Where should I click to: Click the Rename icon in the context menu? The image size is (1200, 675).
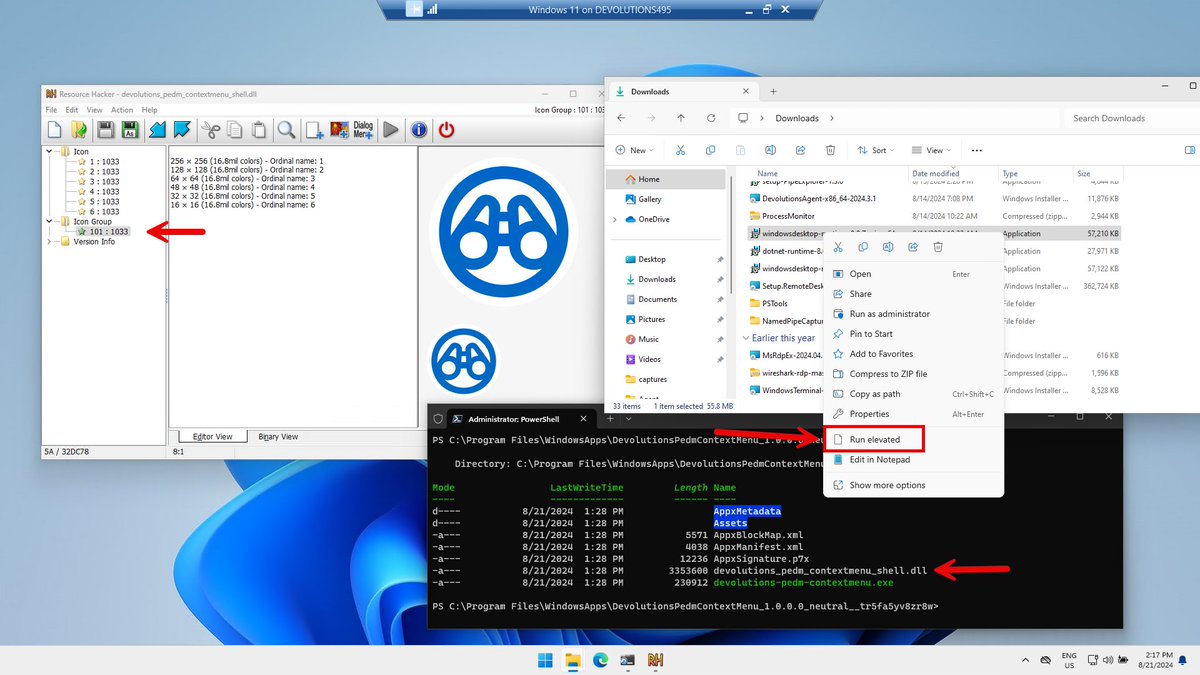pos(888,247)
